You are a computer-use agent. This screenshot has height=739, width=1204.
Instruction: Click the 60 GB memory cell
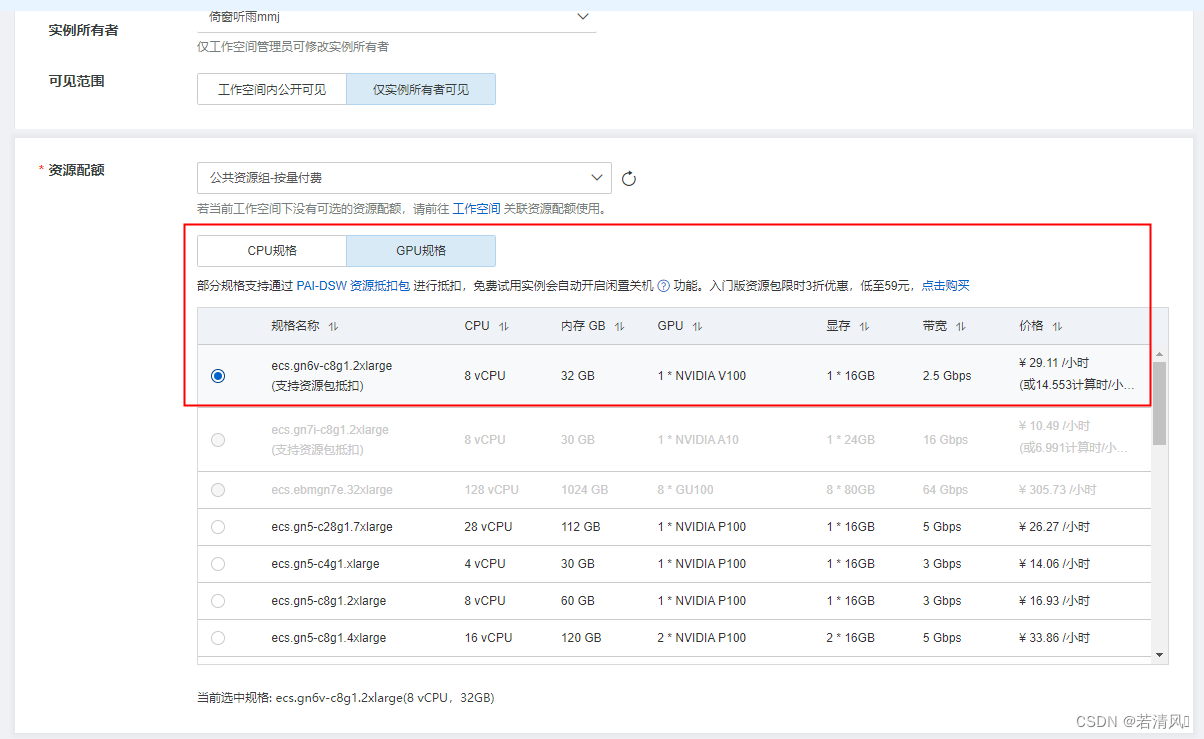[x=578, y=601]
